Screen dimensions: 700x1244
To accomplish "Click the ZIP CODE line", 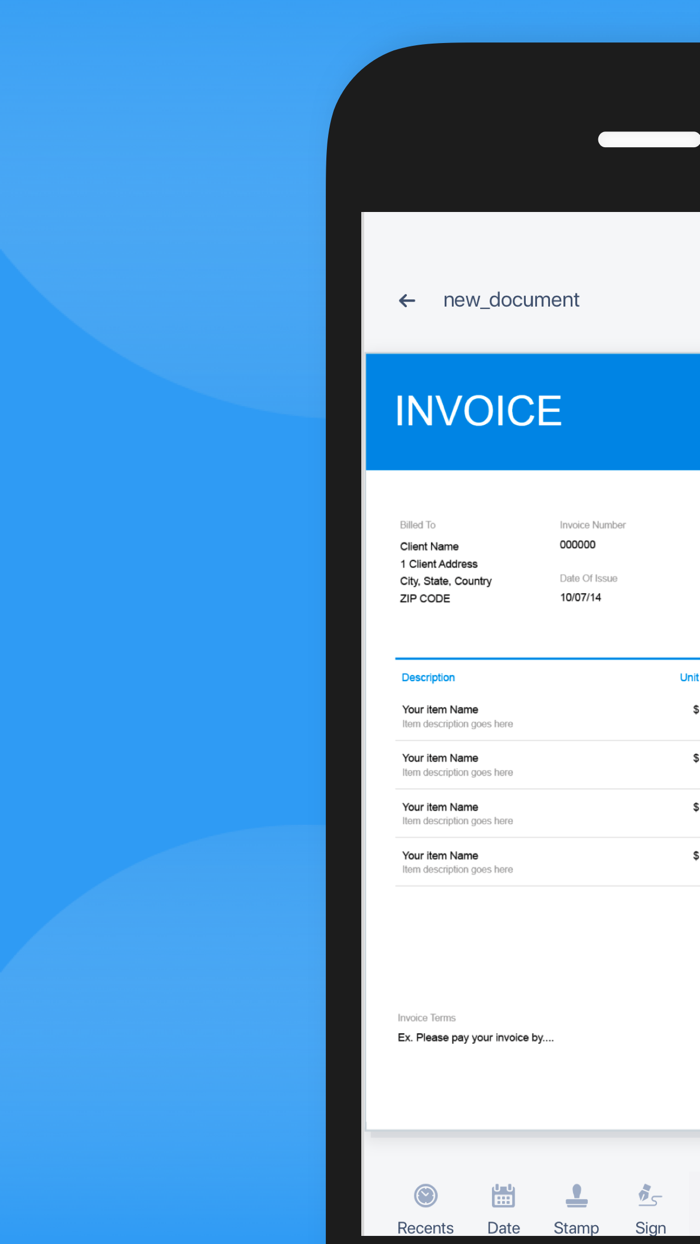I will (425, 599).
